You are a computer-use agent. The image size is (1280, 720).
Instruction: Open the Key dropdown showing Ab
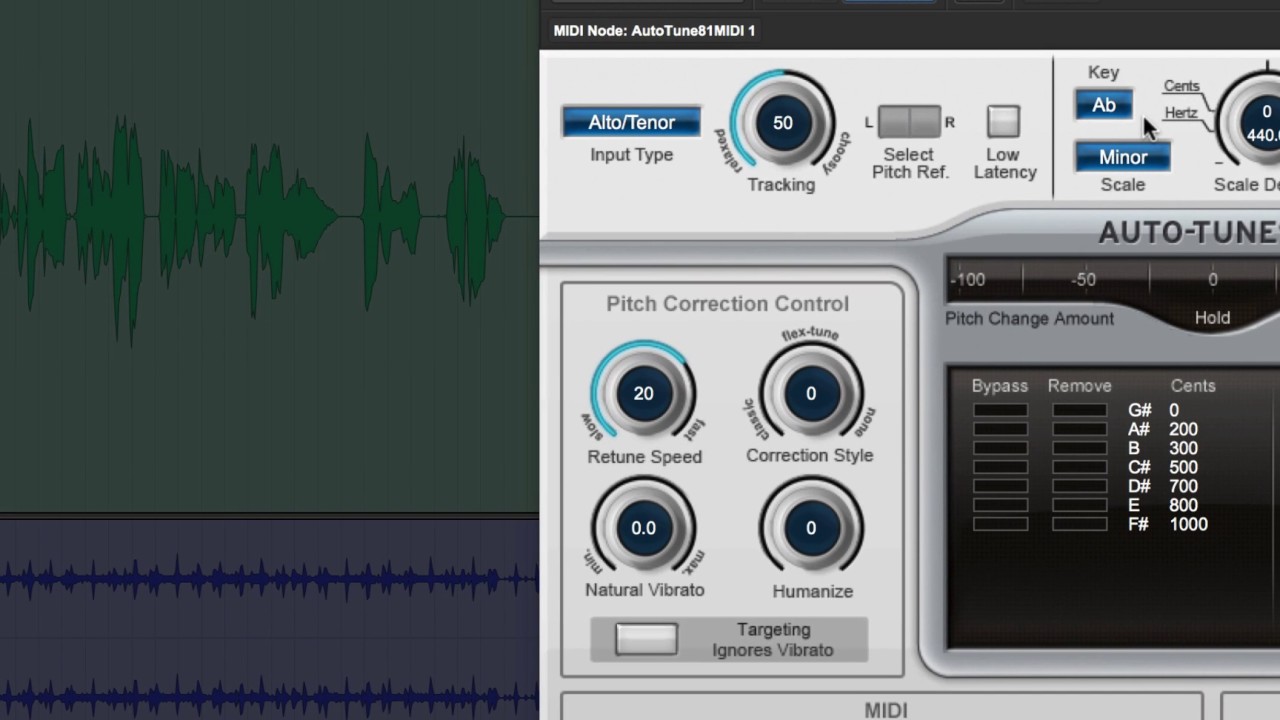click(x=1104, y=105)
